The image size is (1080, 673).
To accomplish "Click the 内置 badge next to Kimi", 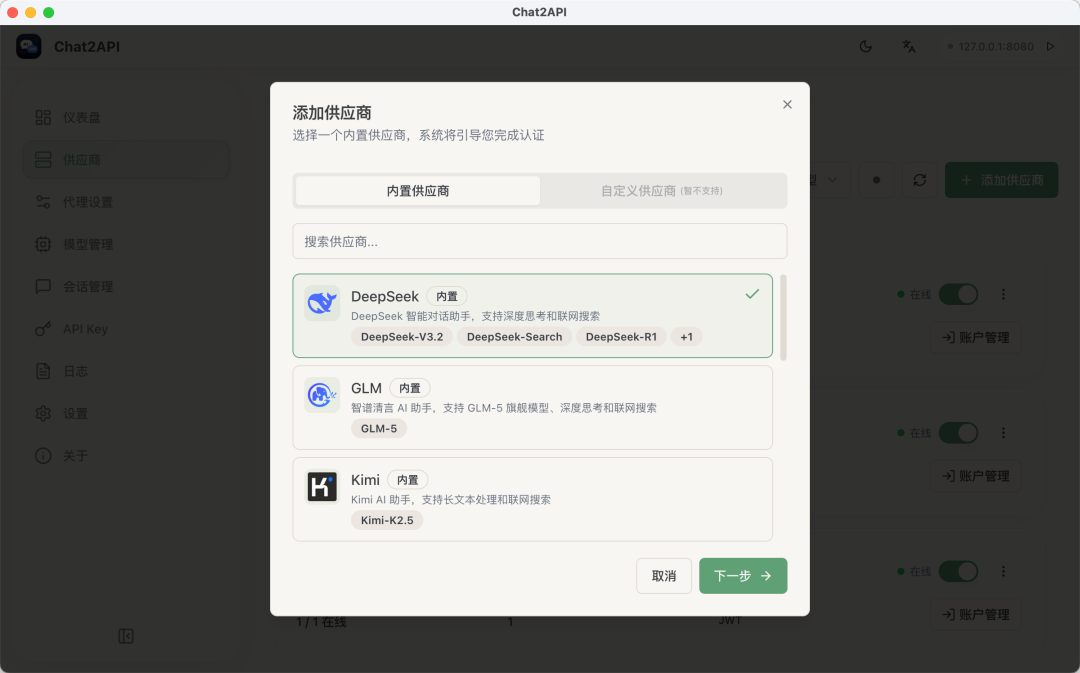I will 408,479.
